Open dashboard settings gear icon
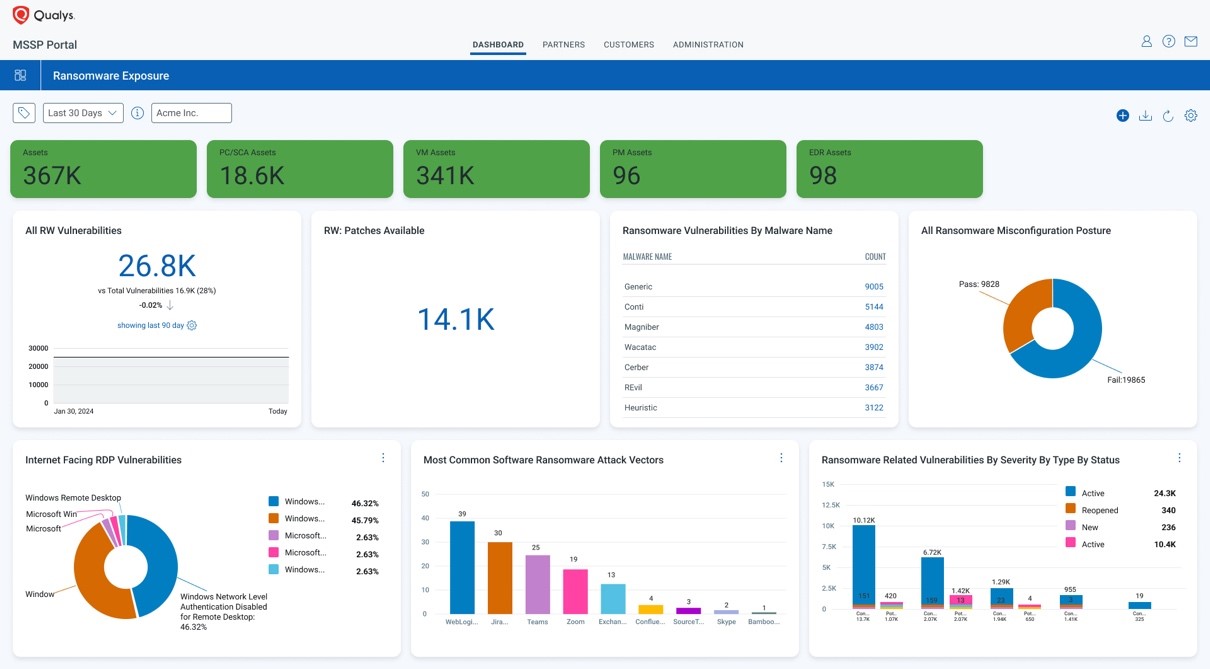This screenshot has width=1210, height=669. [x=1191, y=116]
